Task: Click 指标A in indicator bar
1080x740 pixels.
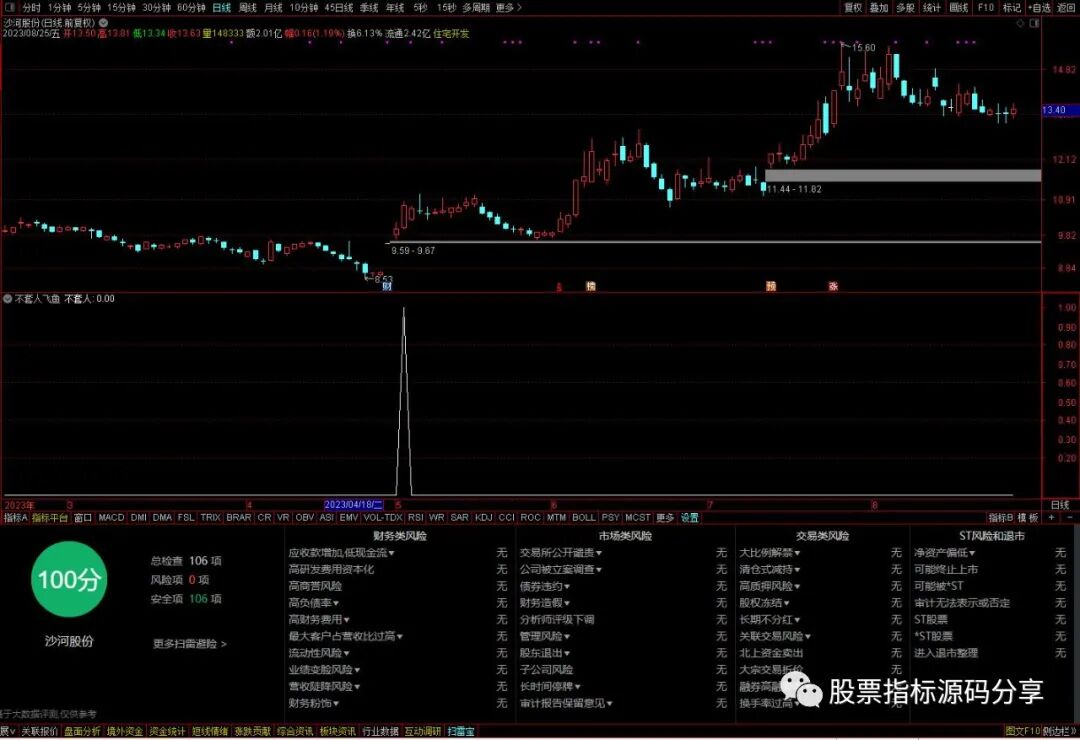Action: [x=15, y=517]
